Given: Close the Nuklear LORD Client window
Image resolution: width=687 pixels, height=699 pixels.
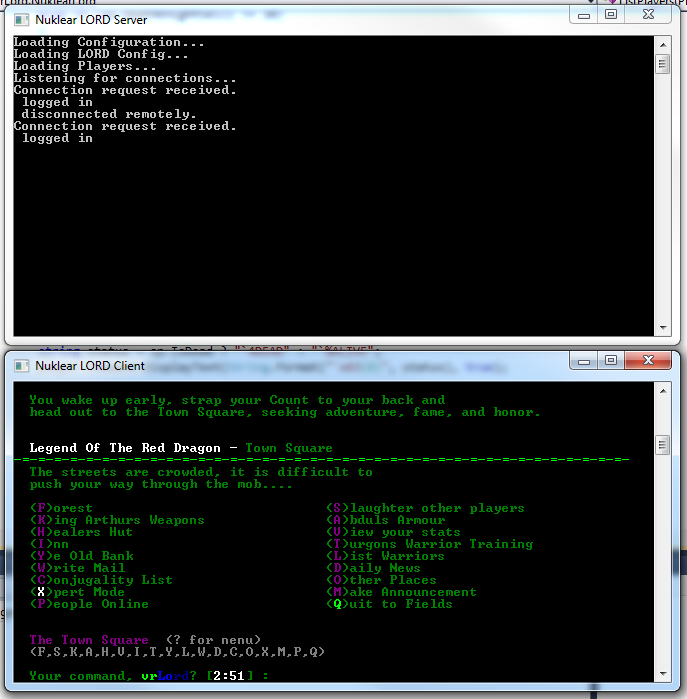Looking at the screenshot, I should [x=649, y=360].
